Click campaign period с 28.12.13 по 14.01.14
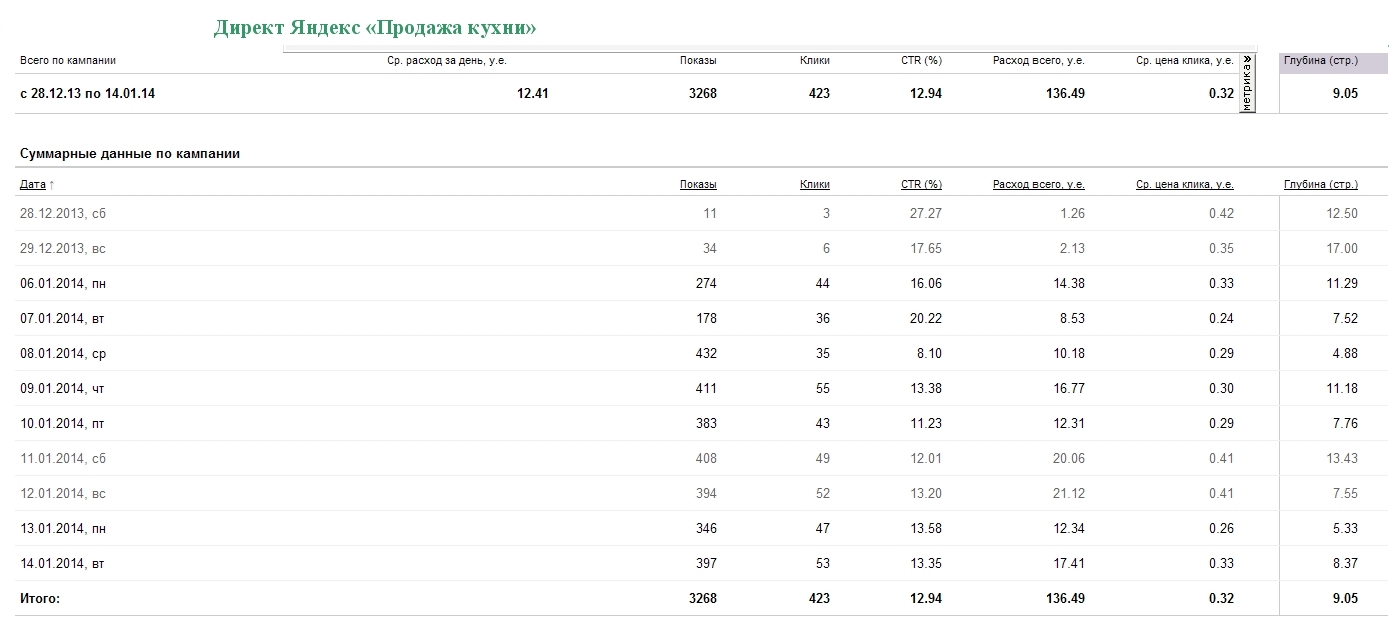 coord(87,93)
